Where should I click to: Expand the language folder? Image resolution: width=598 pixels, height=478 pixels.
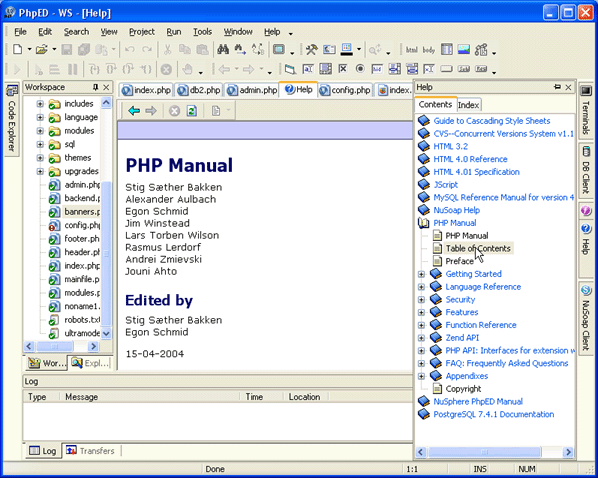pos(40,117)
